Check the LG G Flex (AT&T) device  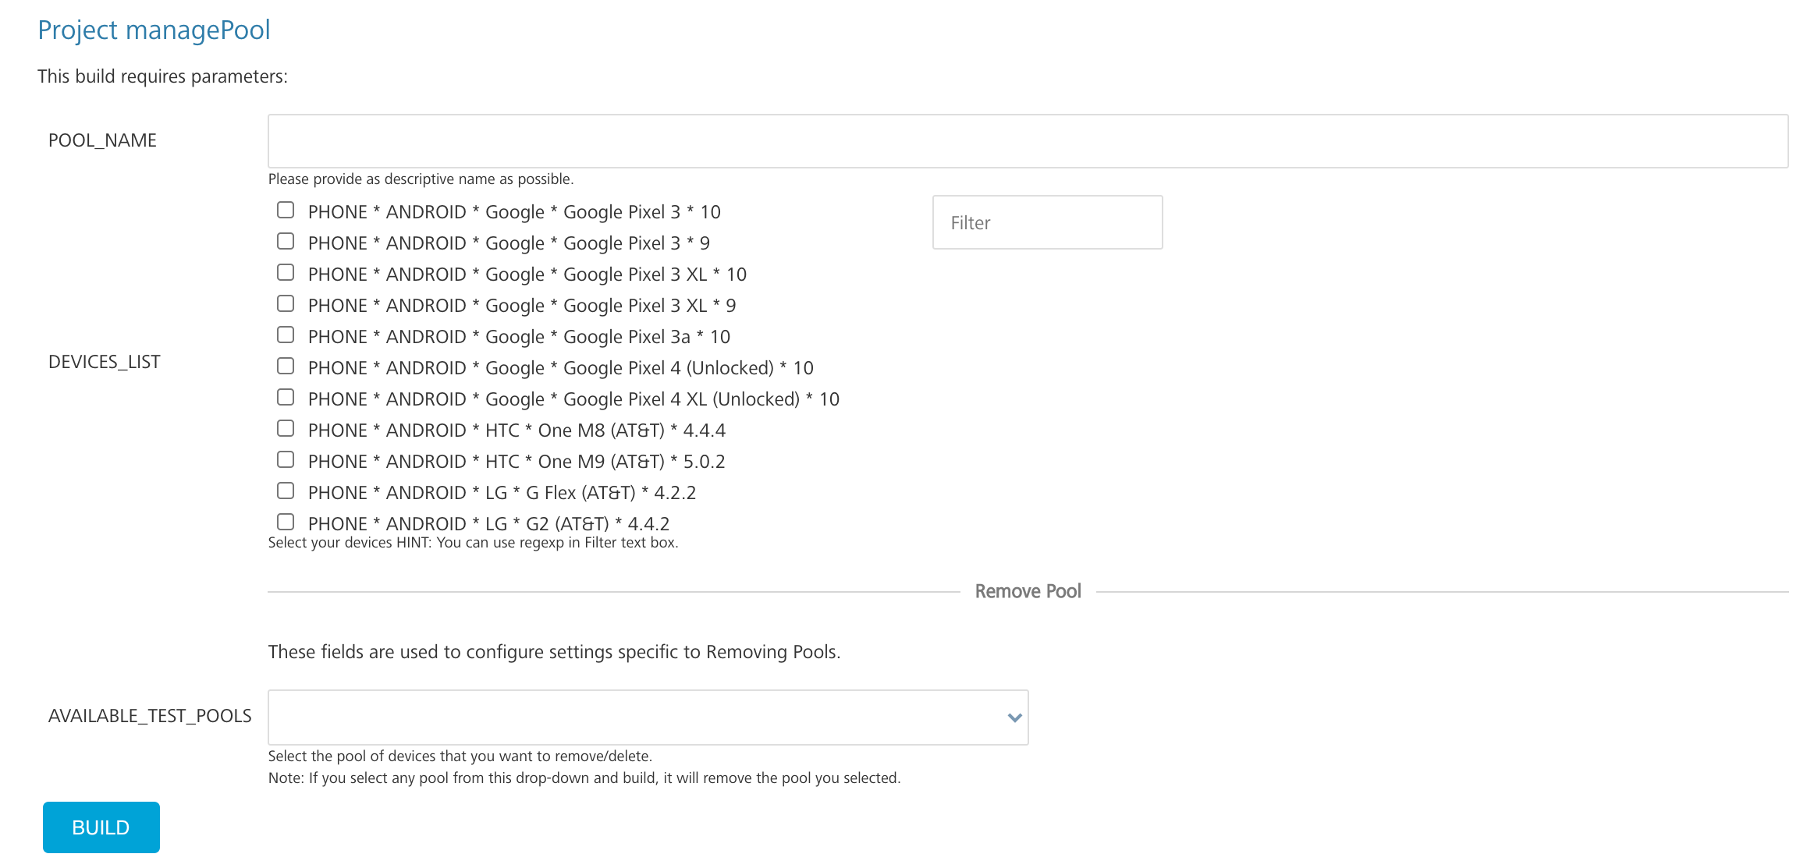[x=285, y=490]
